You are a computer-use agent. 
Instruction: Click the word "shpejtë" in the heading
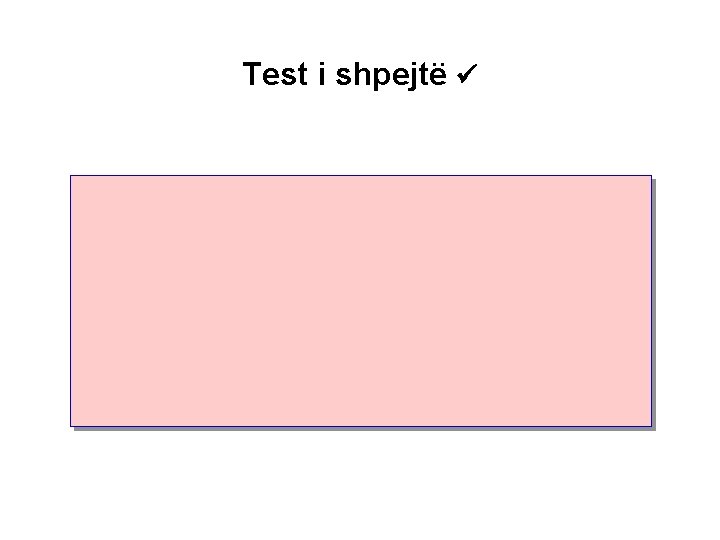point(391,75)
